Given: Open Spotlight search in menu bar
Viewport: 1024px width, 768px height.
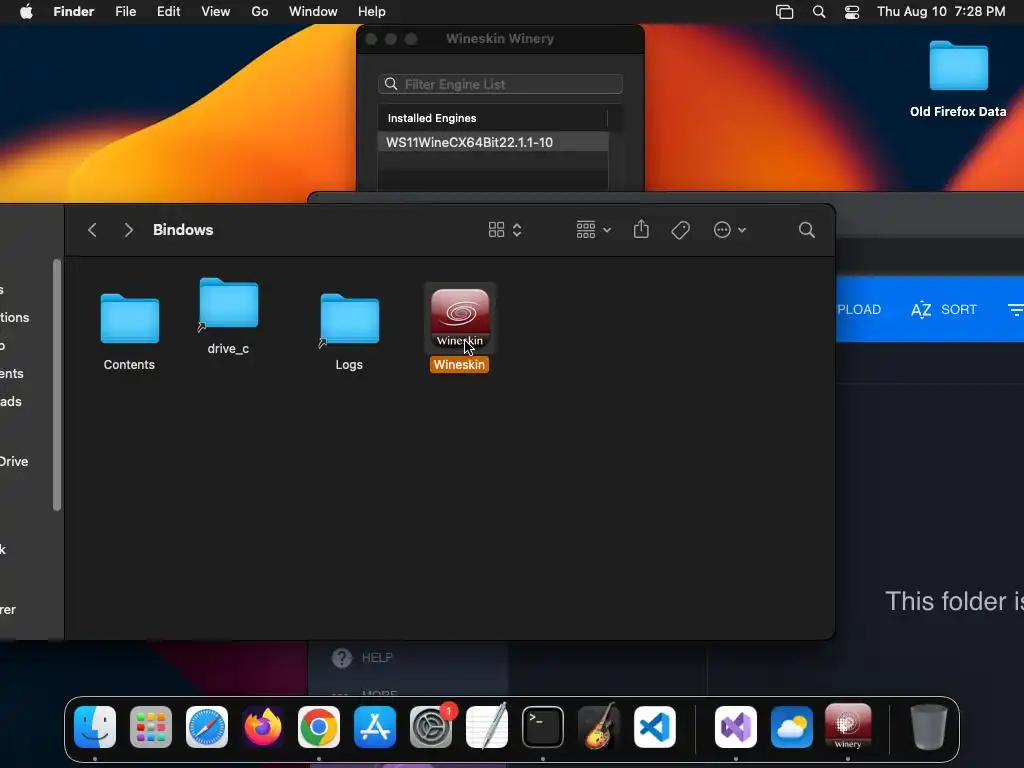Looking at the screenshot, I should [819, 12].
